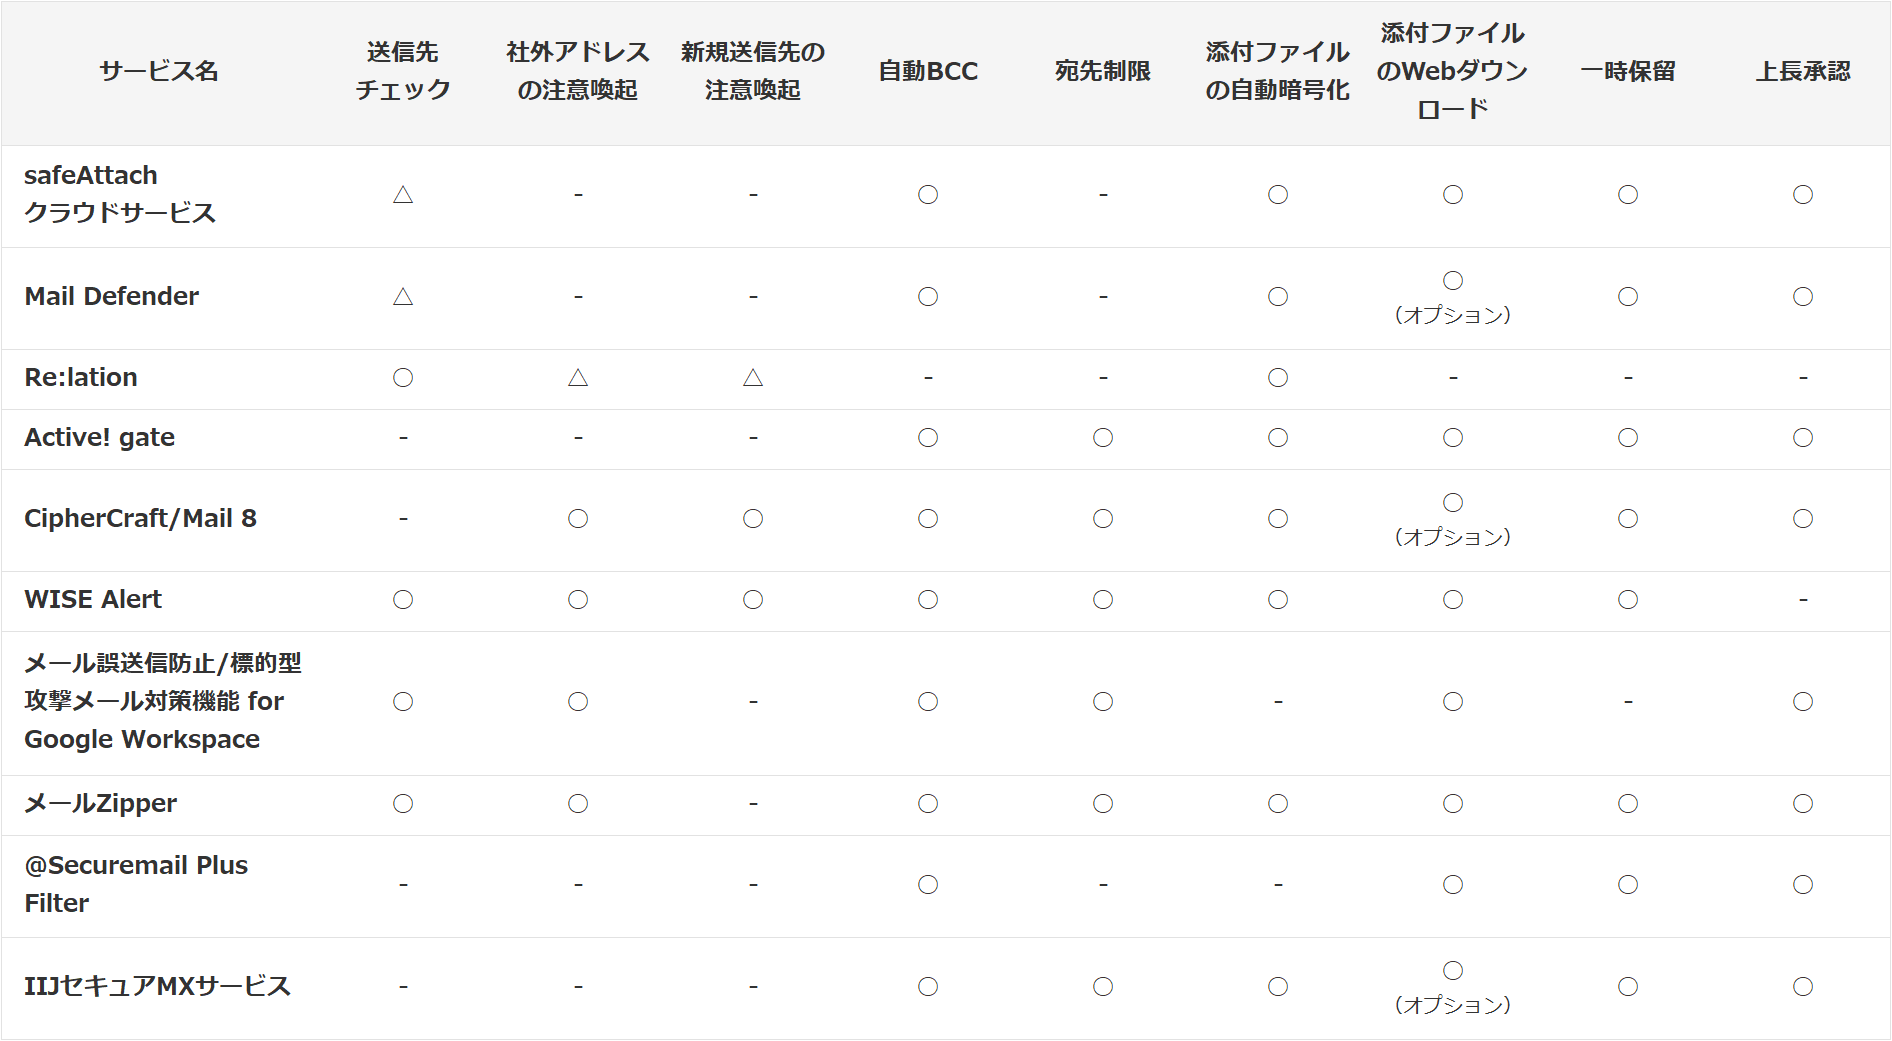This screenshot has width=1892, height=1041.
Task: Click Mail Defender's circle above (オプション)
Action: (1453, 280)
